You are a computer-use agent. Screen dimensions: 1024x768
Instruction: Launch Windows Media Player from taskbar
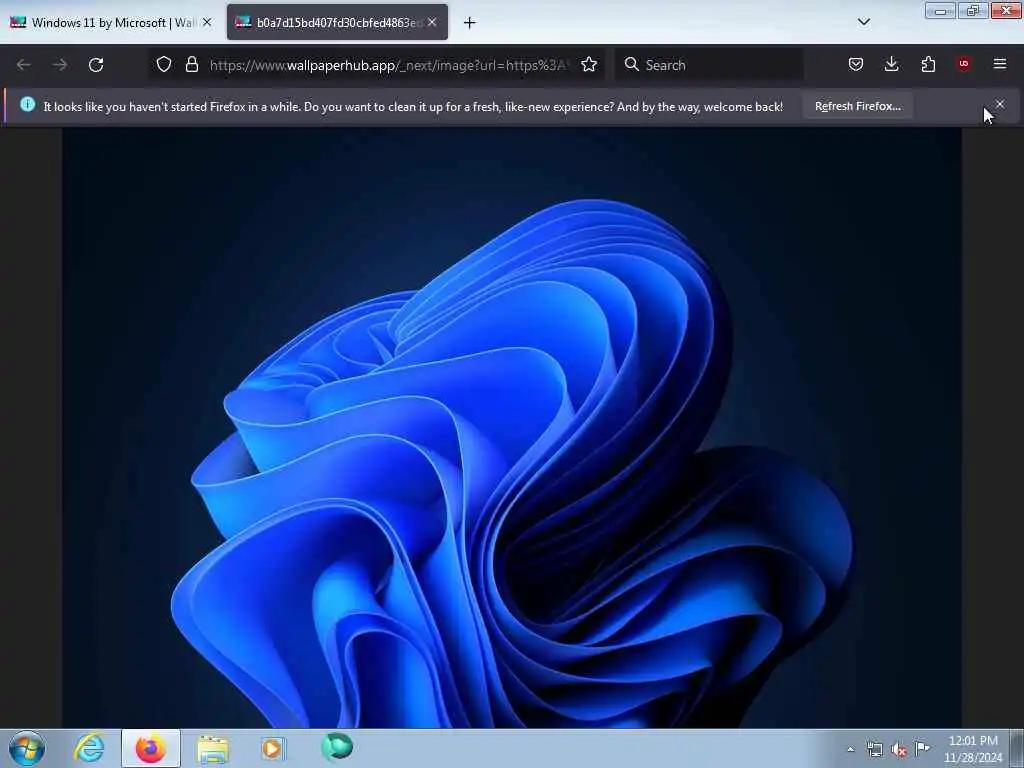tap(273, 748)
